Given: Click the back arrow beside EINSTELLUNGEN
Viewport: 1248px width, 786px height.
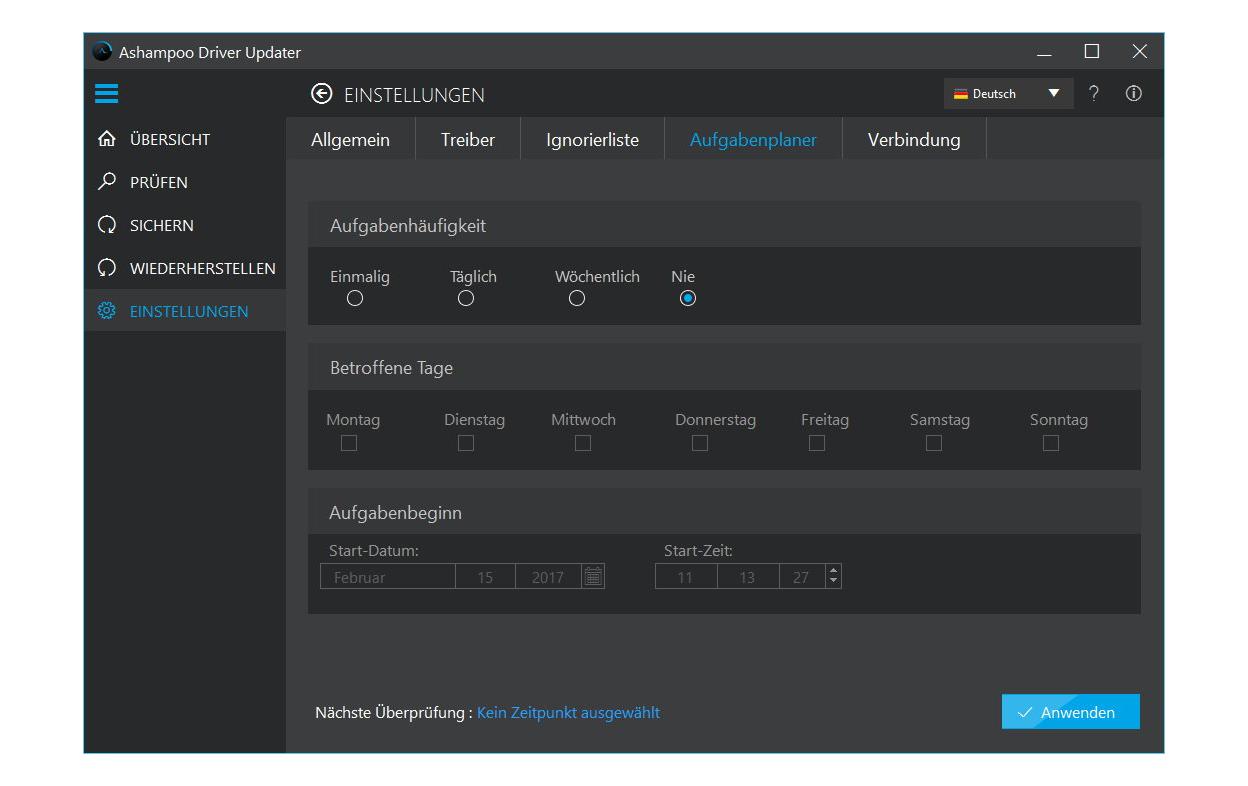Looking at the screenshot, I should [321, 94].
